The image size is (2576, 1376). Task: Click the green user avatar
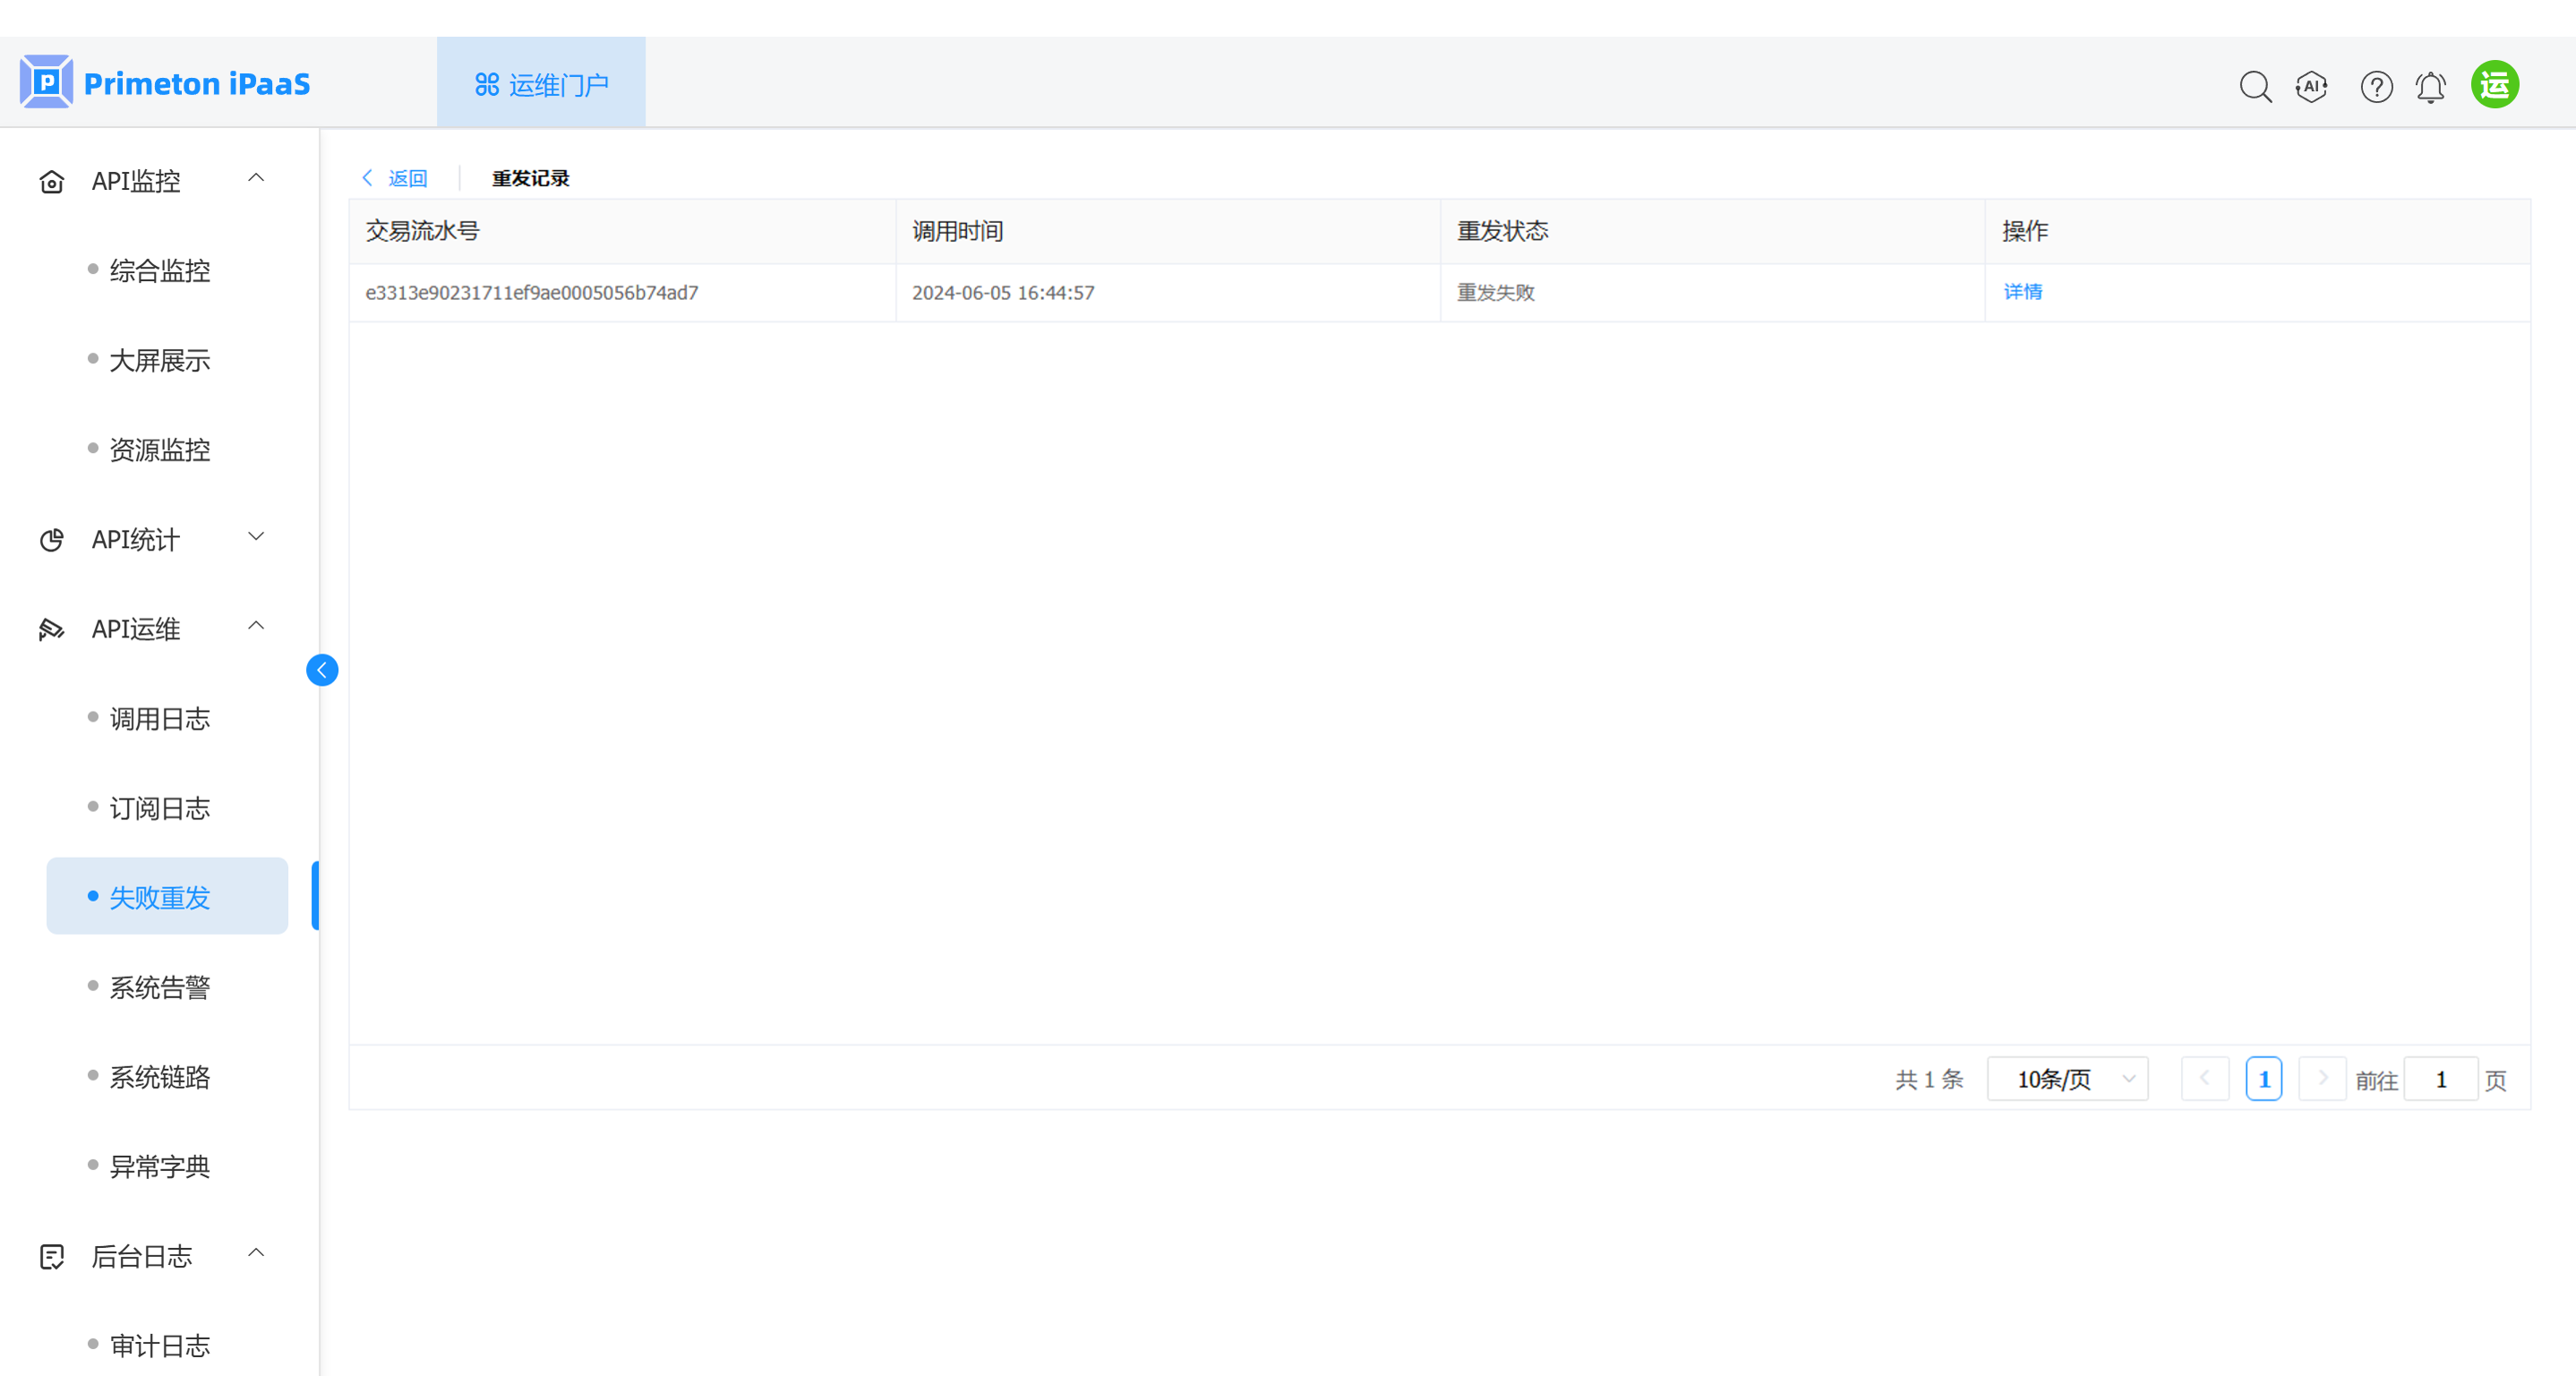(2494, 84)
